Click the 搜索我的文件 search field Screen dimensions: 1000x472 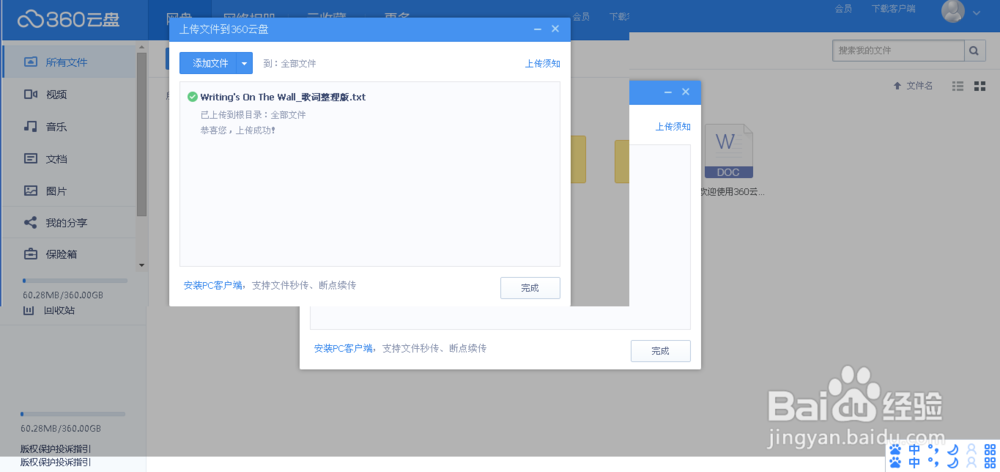[898, 50]
